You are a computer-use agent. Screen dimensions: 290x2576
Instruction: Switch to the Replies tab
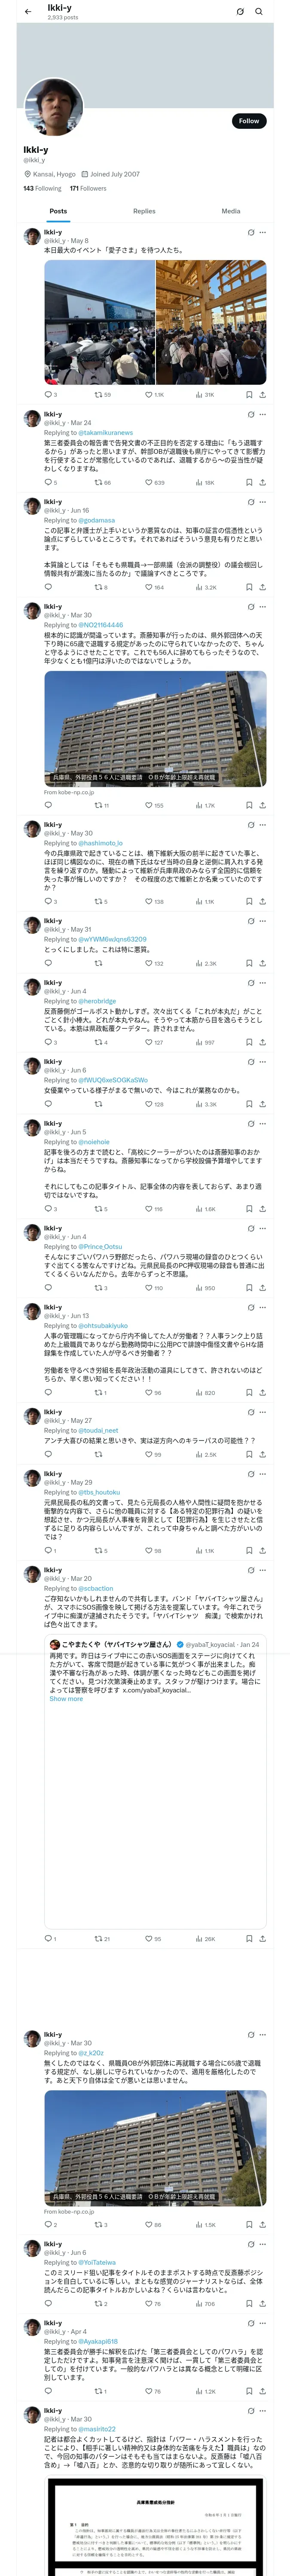click(x=144, y=211)
